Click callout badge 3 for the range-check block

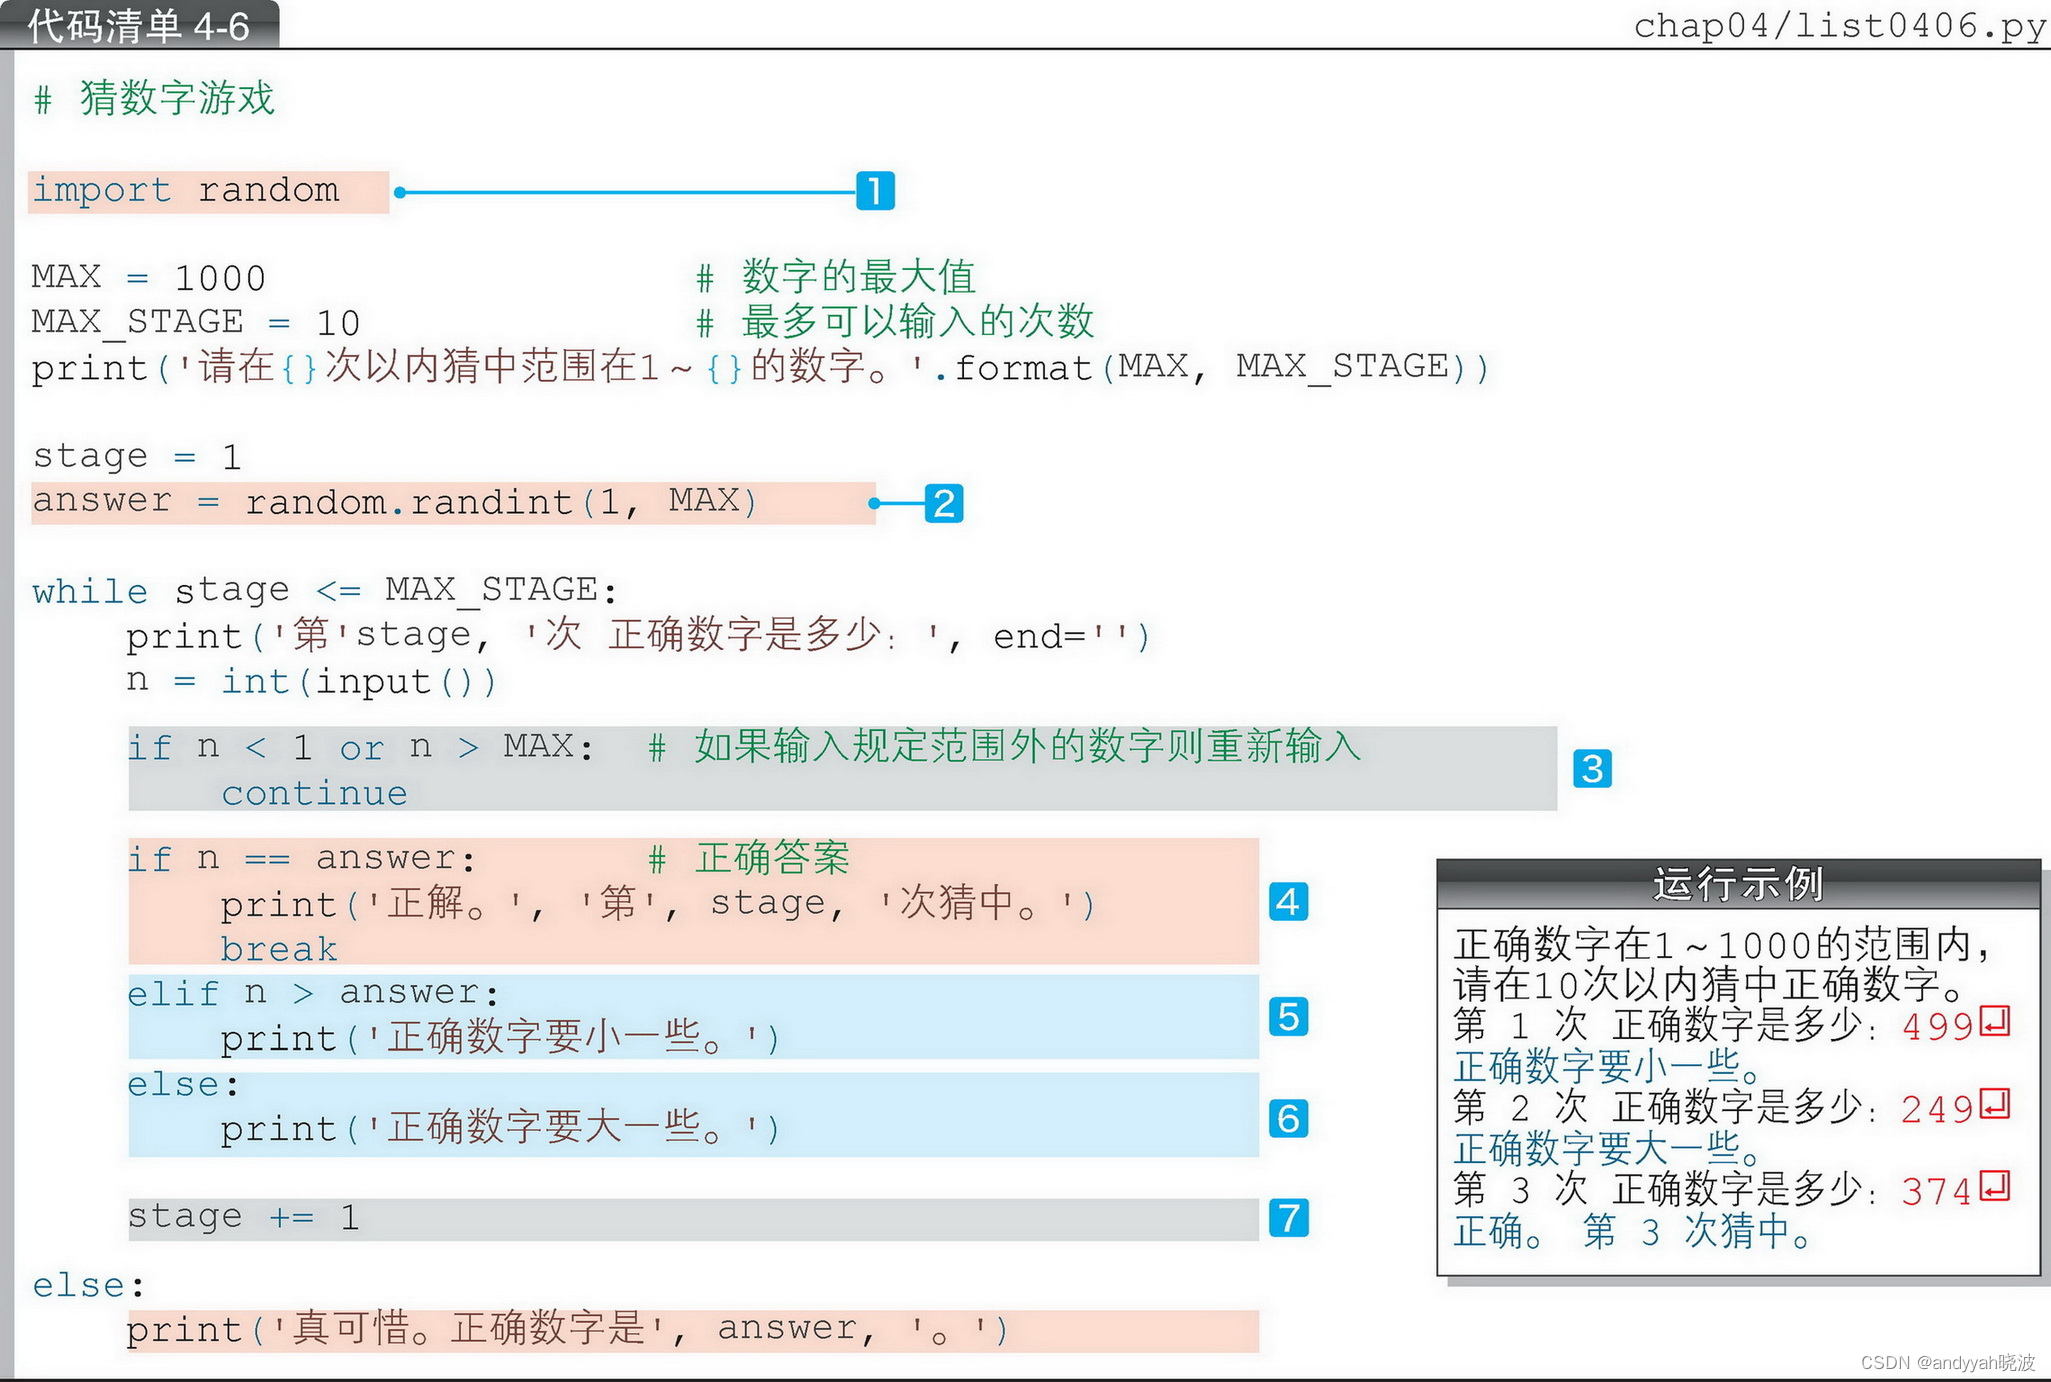(x=1594, y=768)
